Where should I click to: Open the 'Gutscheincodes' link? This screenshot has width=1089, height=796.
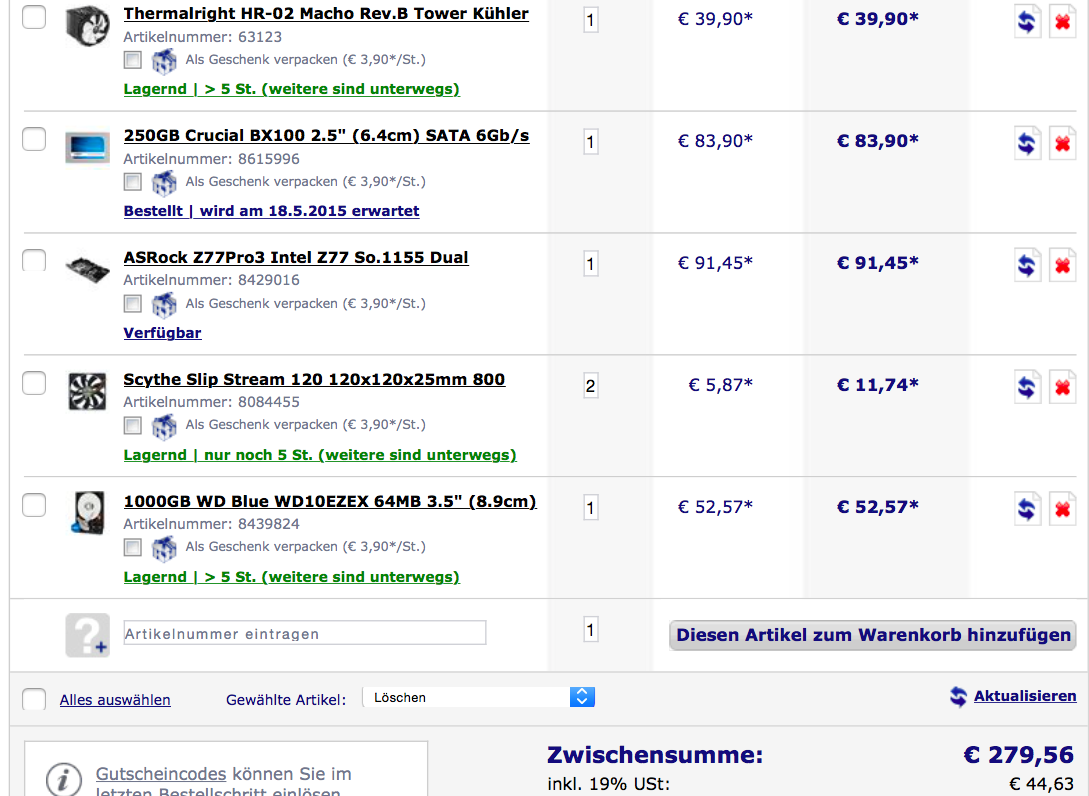(161, 774)
